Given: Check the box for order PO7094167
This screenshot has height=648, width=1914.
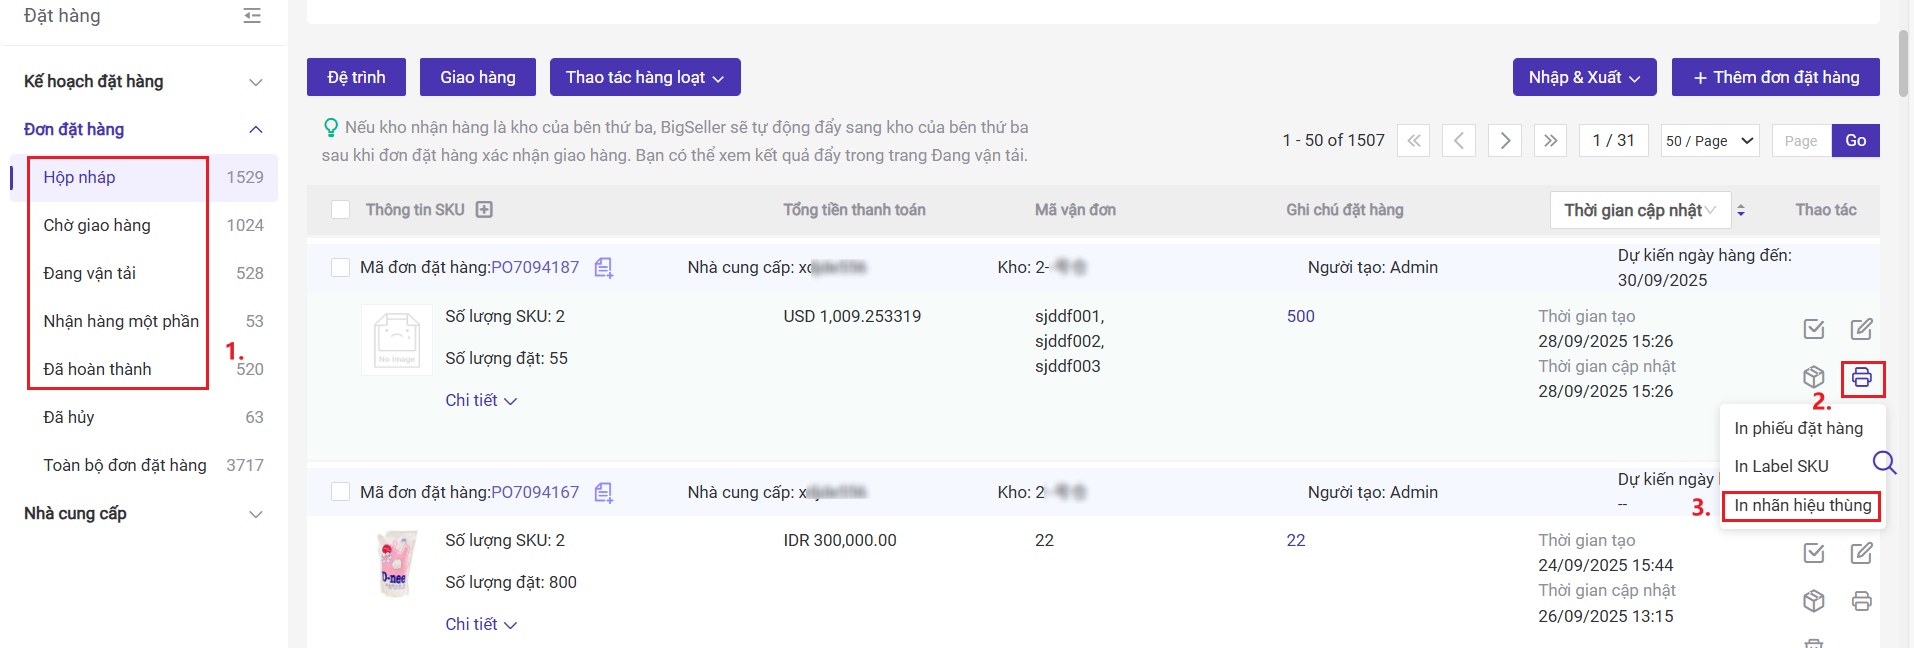Looking at the screenshot, I should coord(341,493).
